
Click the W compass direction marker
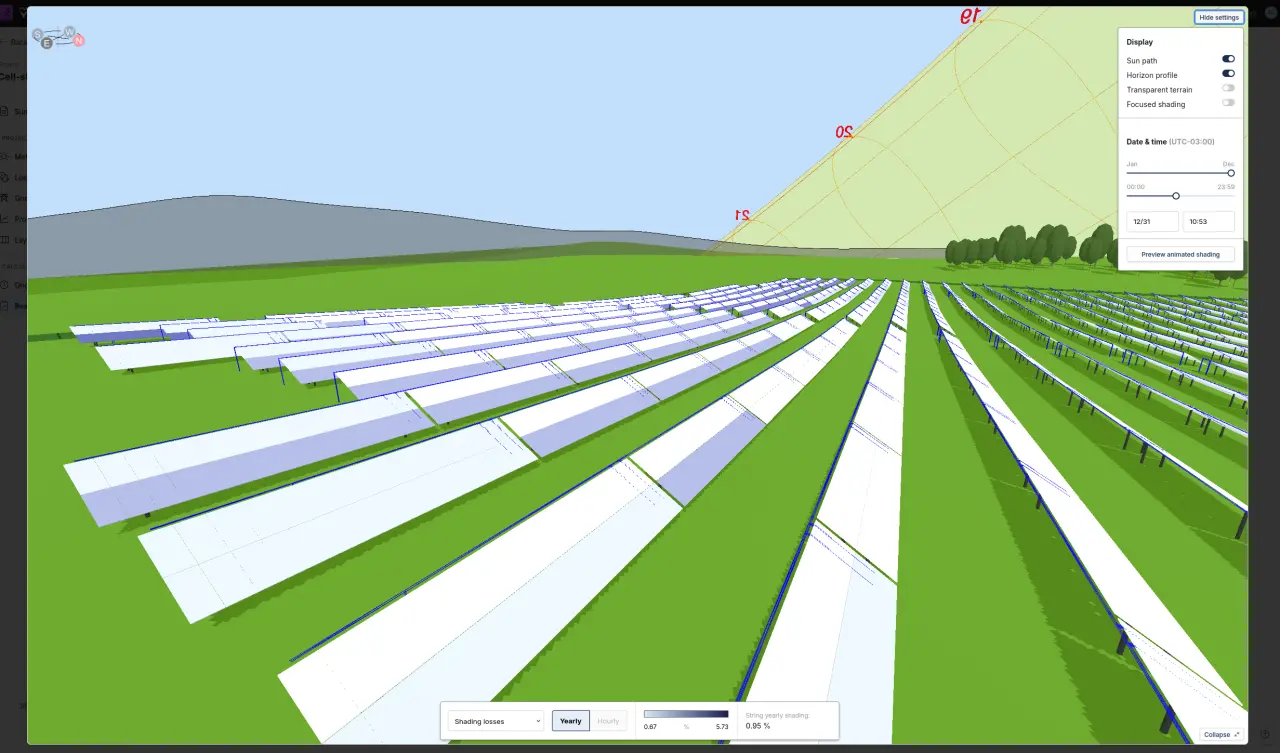(69, 32)
